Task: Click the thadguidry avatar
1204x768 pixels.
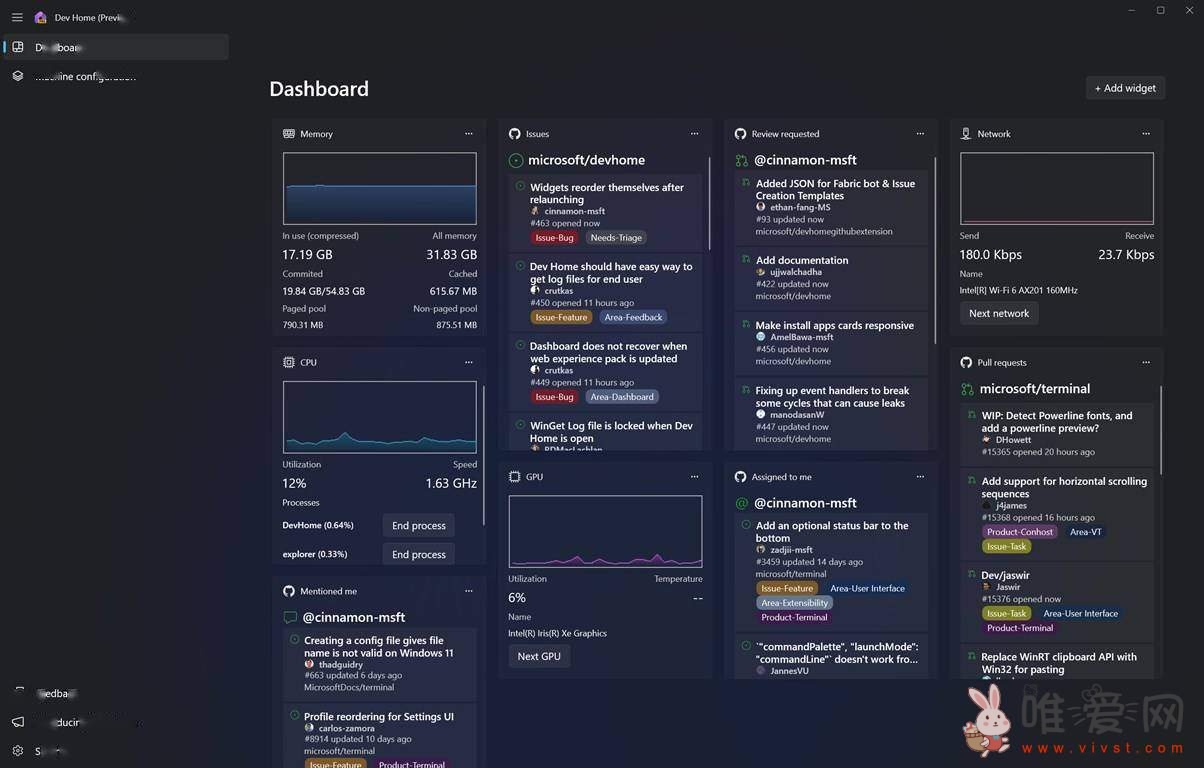Action: 309,664
